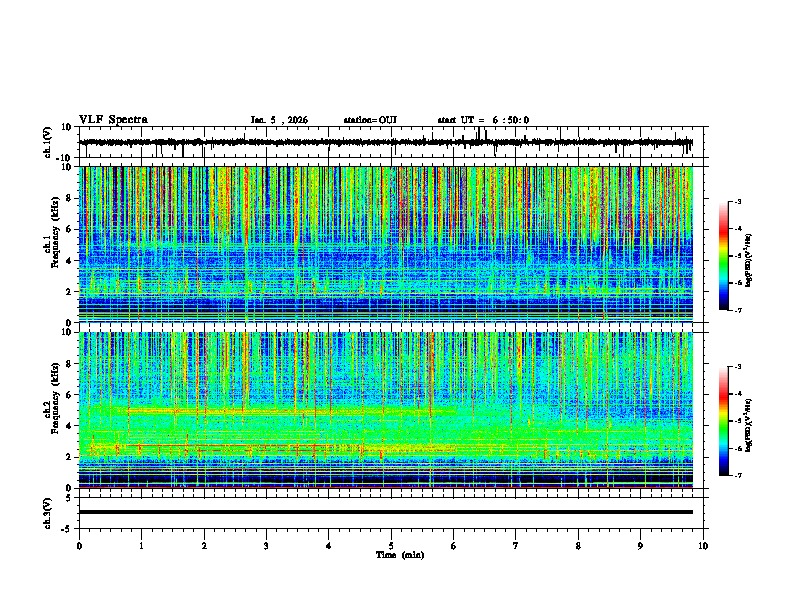792x612 pixels.
Task: Click the "-3" label on ch.1 color scale
Action: (737, 202)
